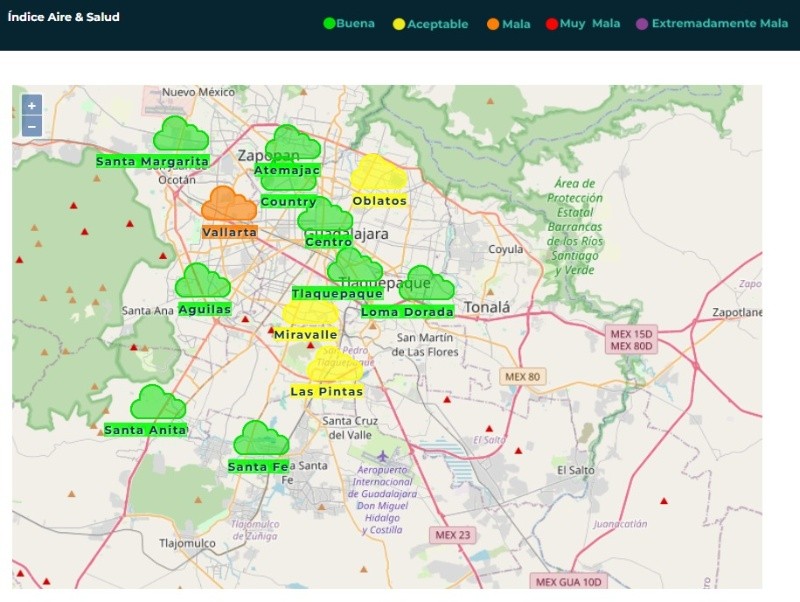Screen dimensions: 800x602
Task: Click the Santa Fe station cloud icon
Action: 261,439
